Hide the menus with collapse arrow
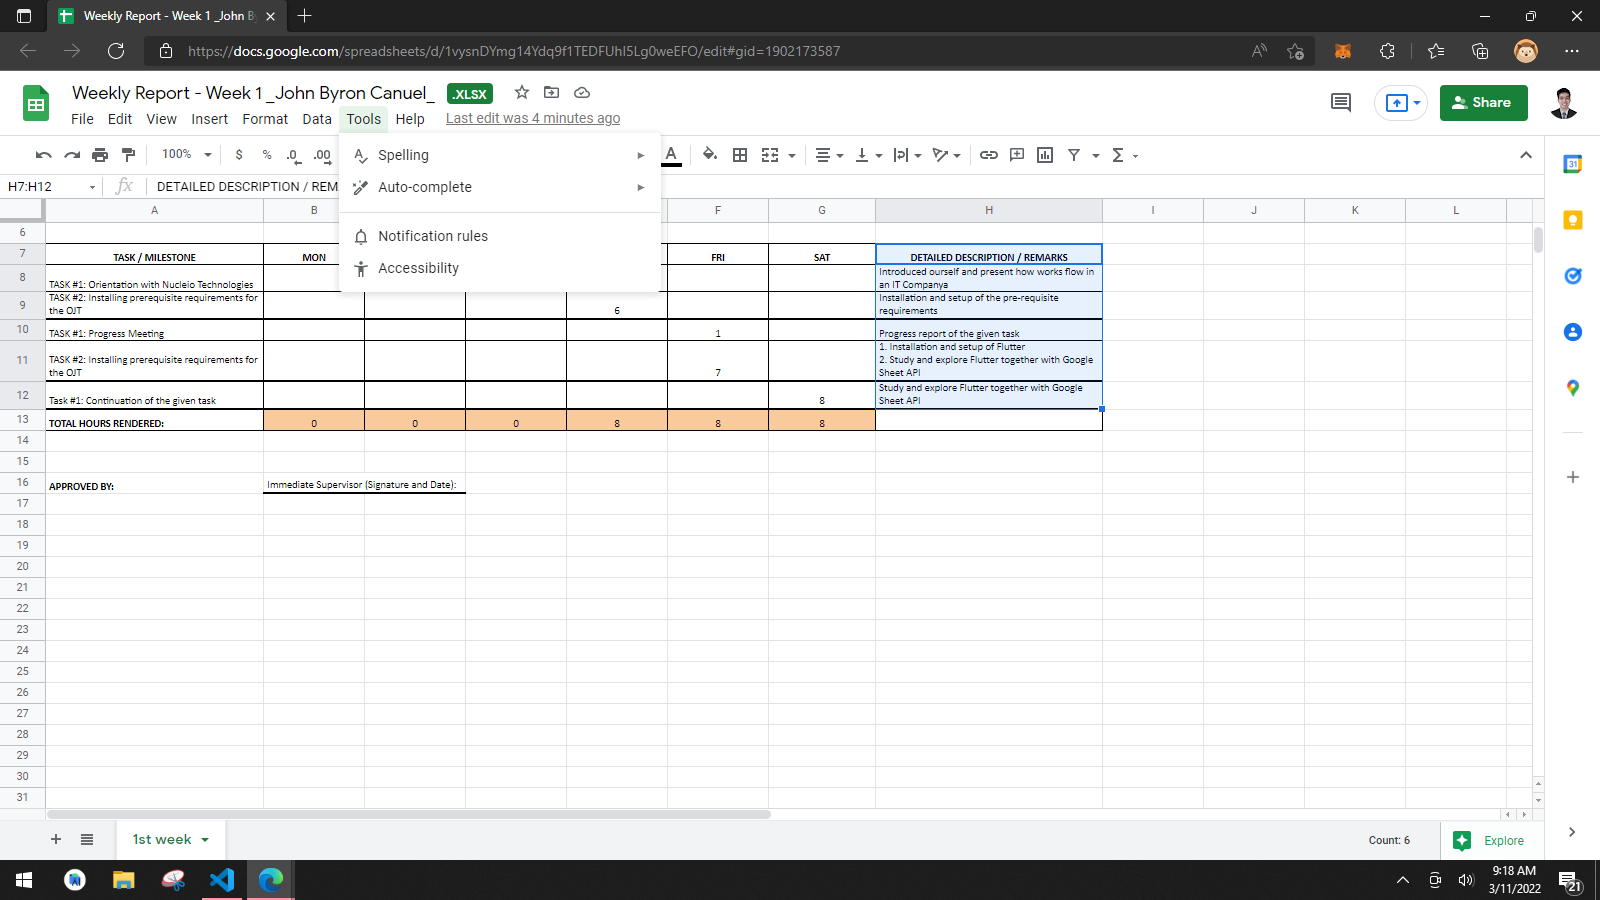 (x=1526, y=155)
